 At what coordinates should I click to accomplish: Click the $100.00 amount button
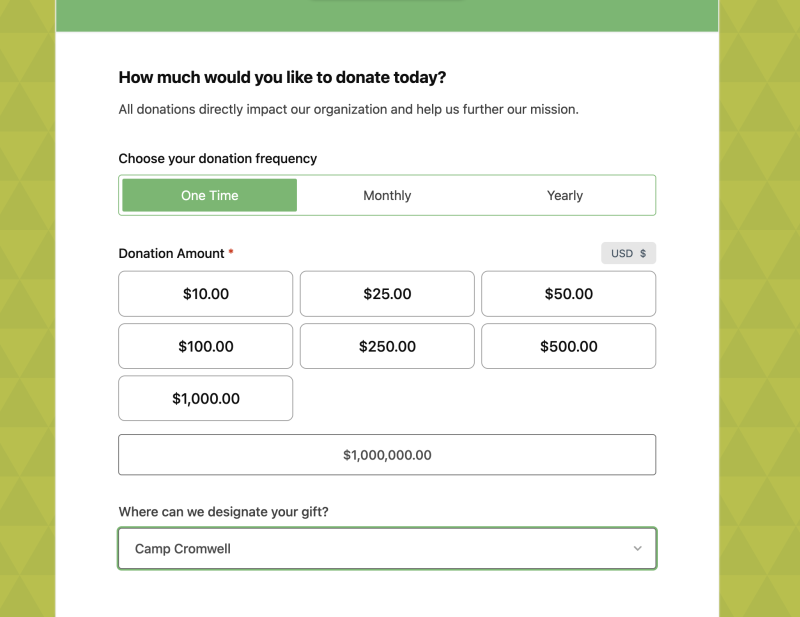[206, 346]
